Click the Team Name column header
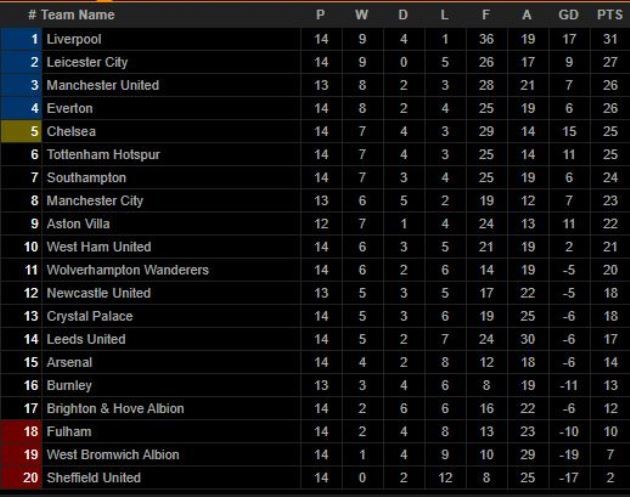Viewport: 630px width, 497px height. [77, 15]
